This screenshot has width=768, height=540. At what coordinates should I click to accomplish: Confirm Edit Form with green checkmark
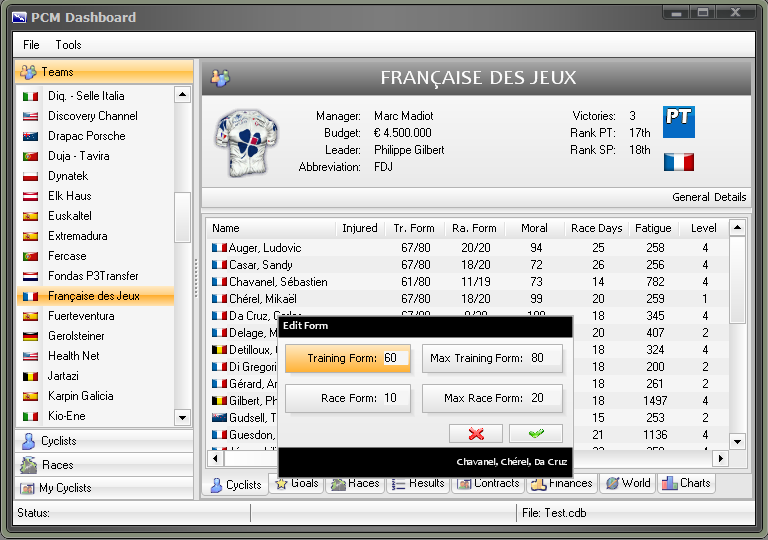(536, 434)
